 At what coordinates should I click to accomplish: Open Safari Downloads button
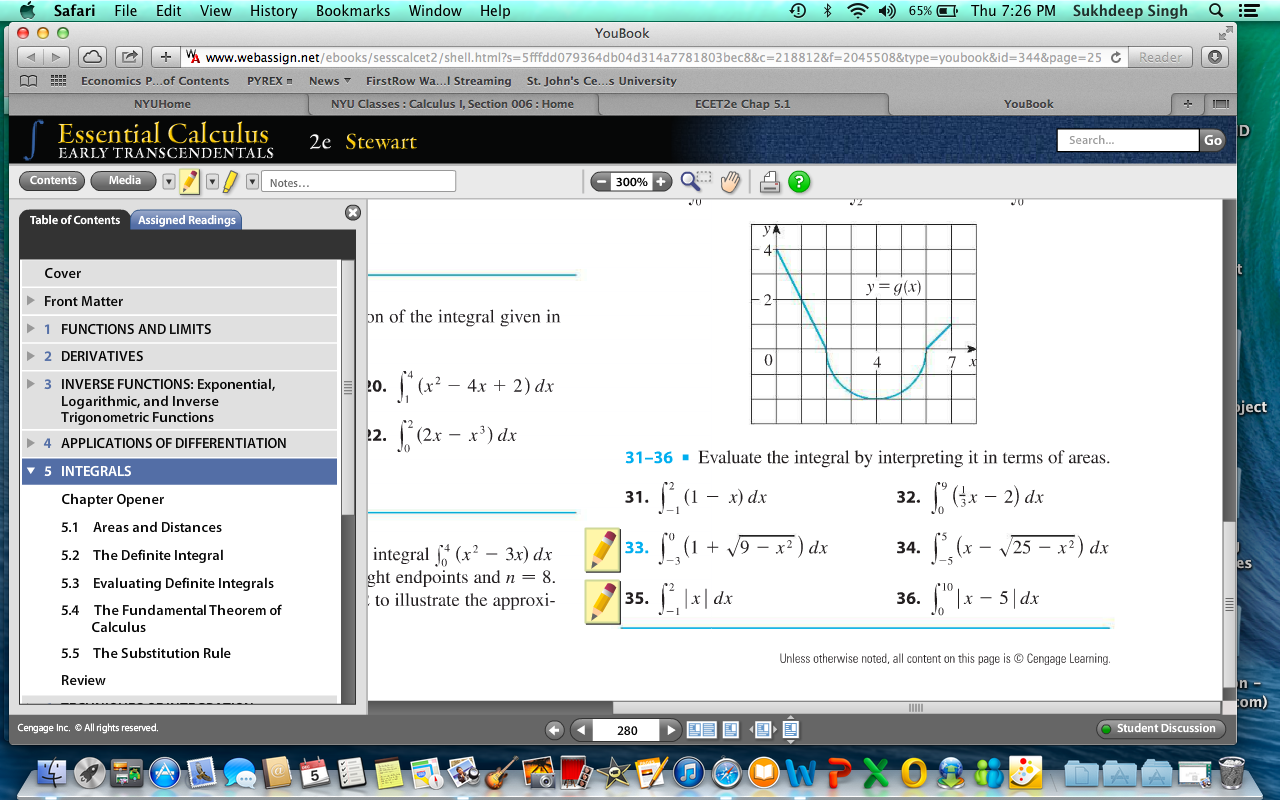(1215, 57)
